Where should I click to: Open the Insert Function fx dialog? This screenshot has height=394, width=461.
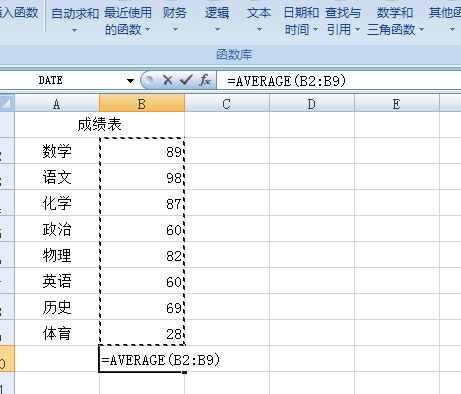(x=205, y=80)
